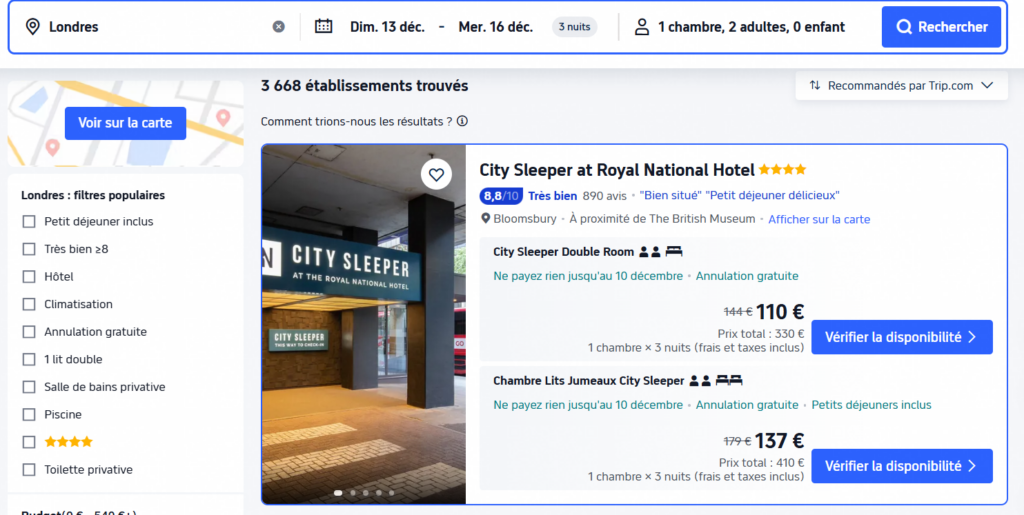Check the 'Annulation gratuite' filter box
The image size is (1024, 515).
tap(29, 332)
